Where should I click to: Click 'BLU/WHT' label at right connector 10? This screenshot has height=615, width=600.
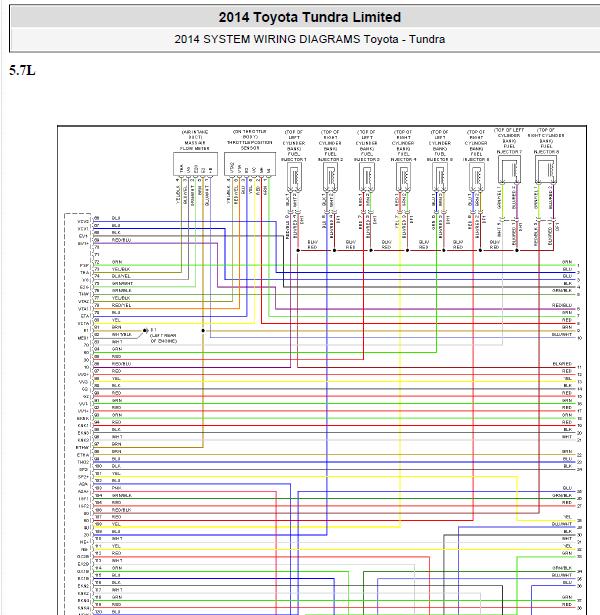562,335
